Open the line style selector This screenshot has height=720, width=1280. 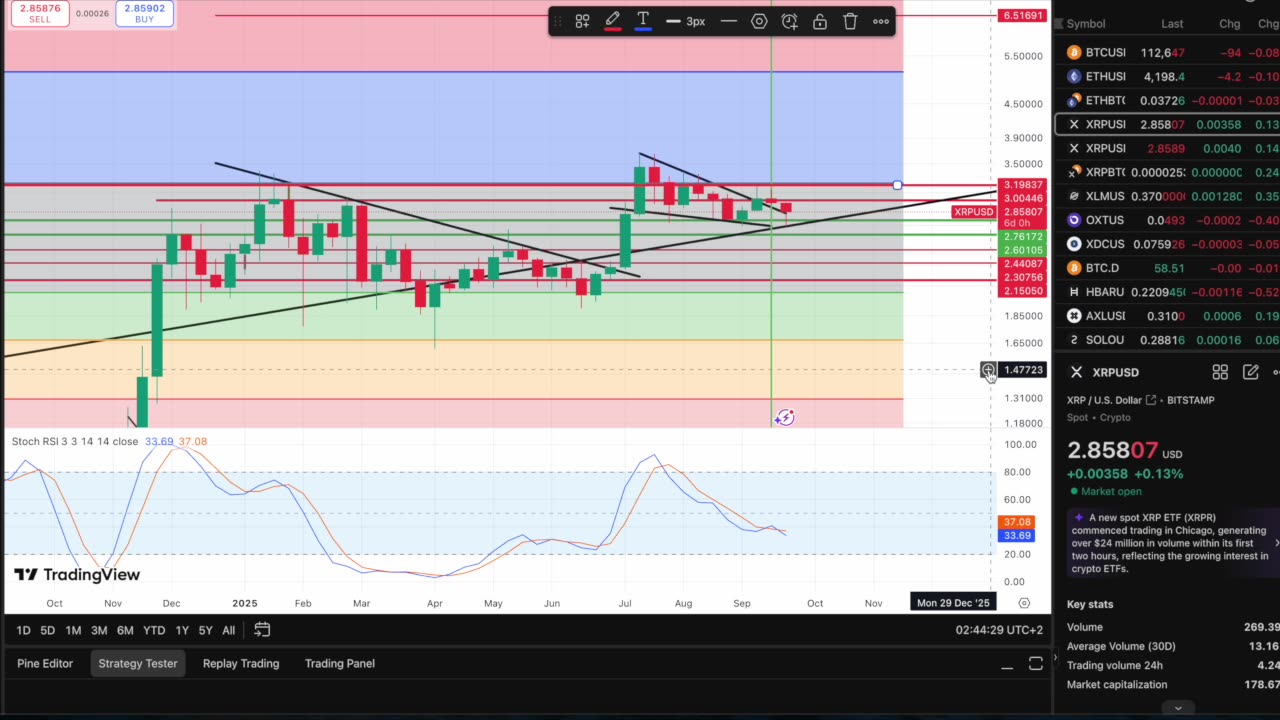(729, 21)
